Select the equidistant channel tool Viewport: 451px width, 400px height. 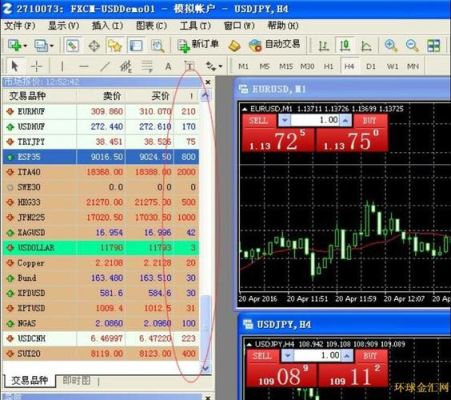click(126, 66)
